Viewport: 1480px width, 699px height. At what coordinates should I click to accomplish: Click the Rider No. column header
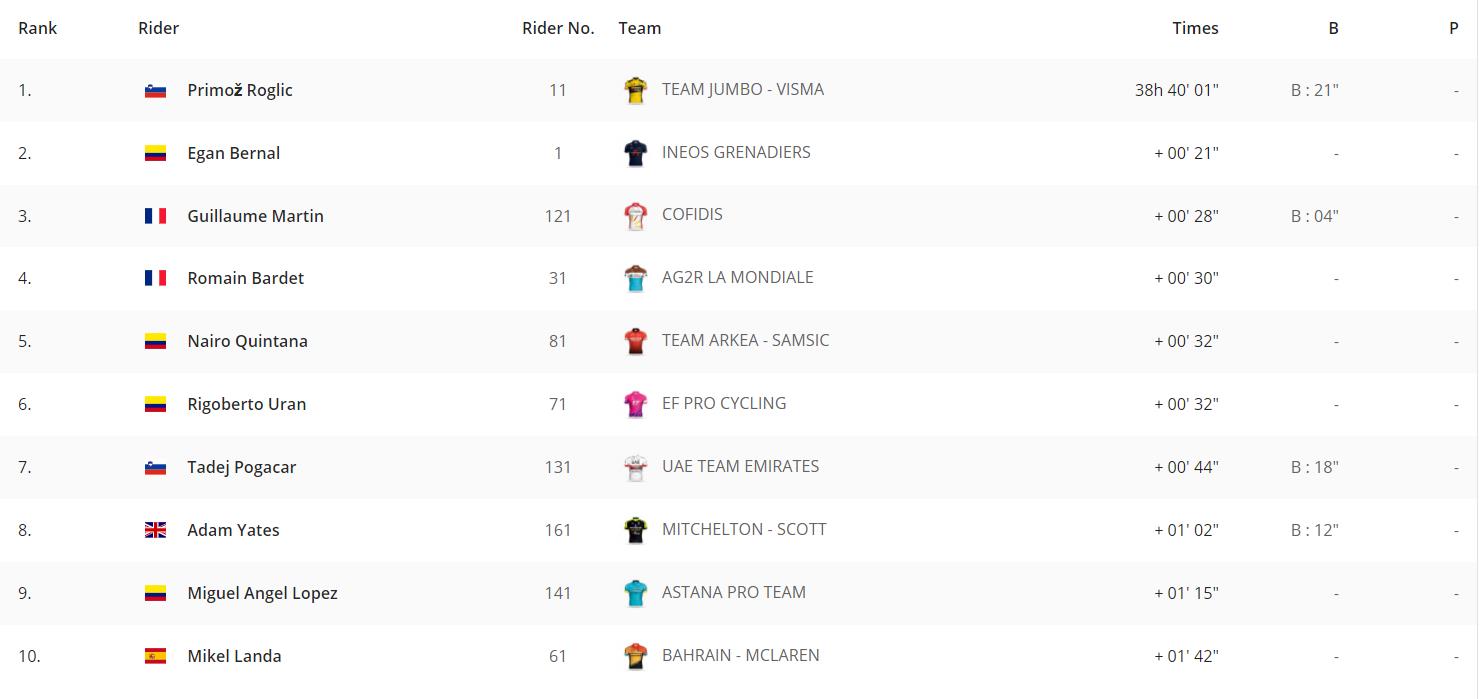558,28
